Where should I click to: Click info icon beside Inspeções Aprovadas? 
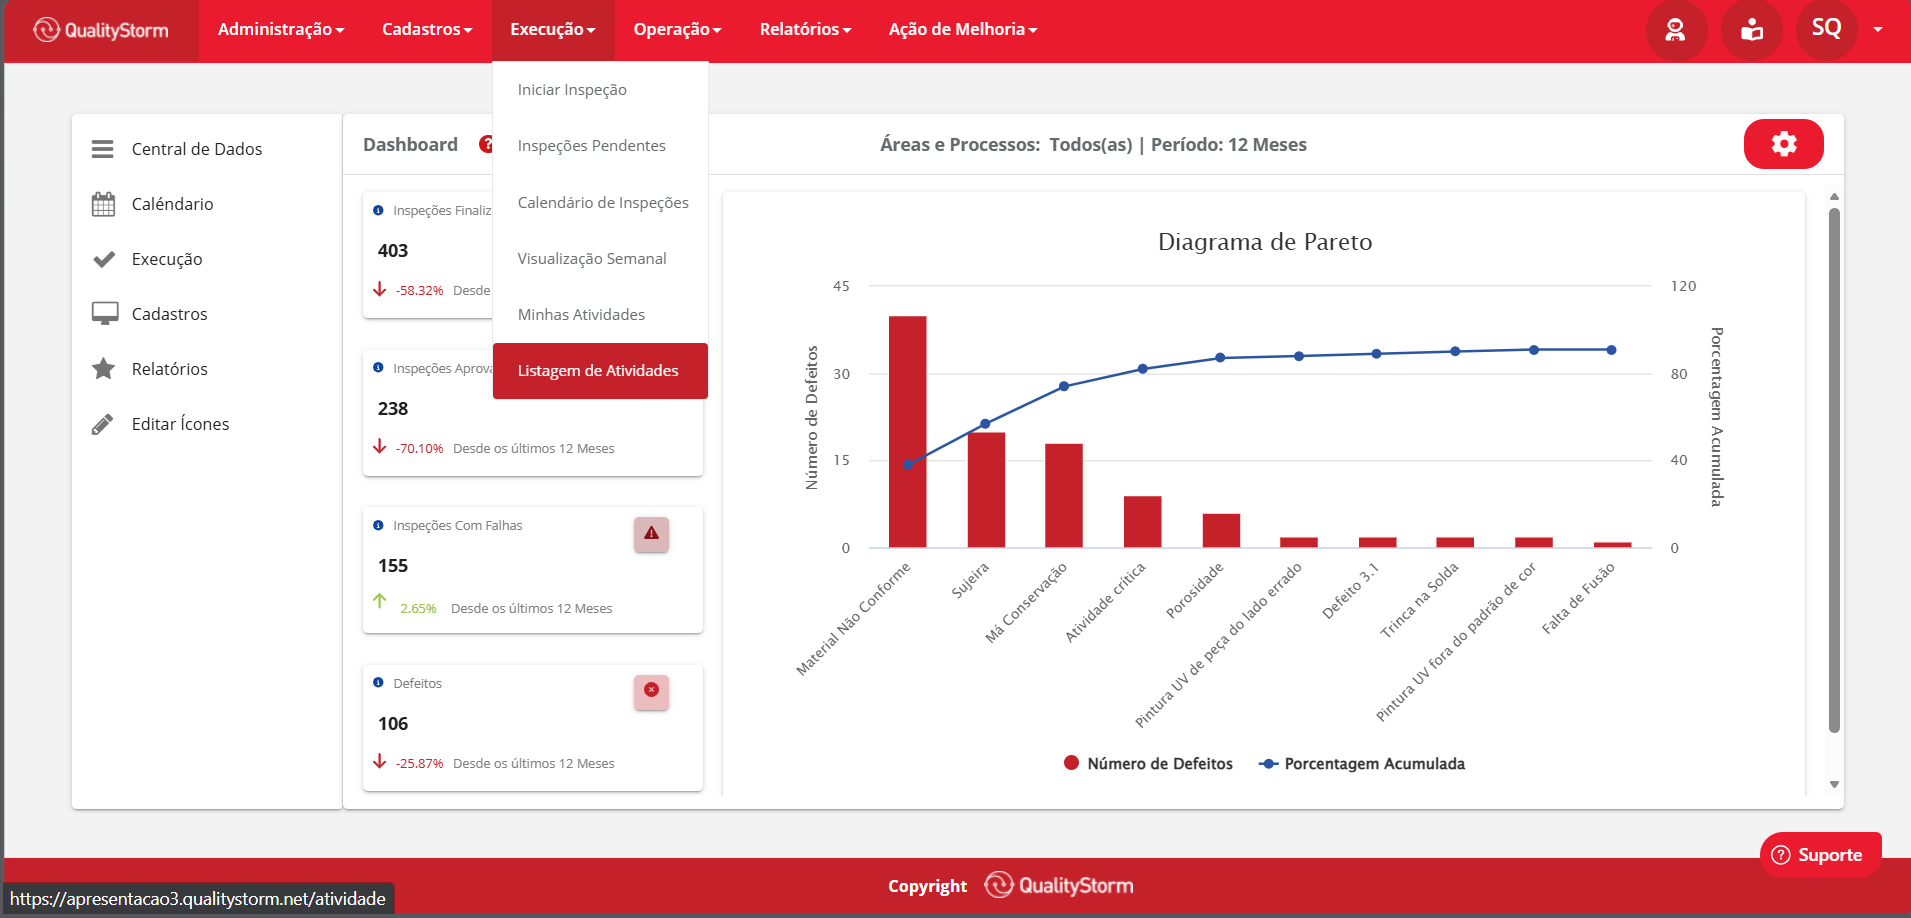point(378,368)
